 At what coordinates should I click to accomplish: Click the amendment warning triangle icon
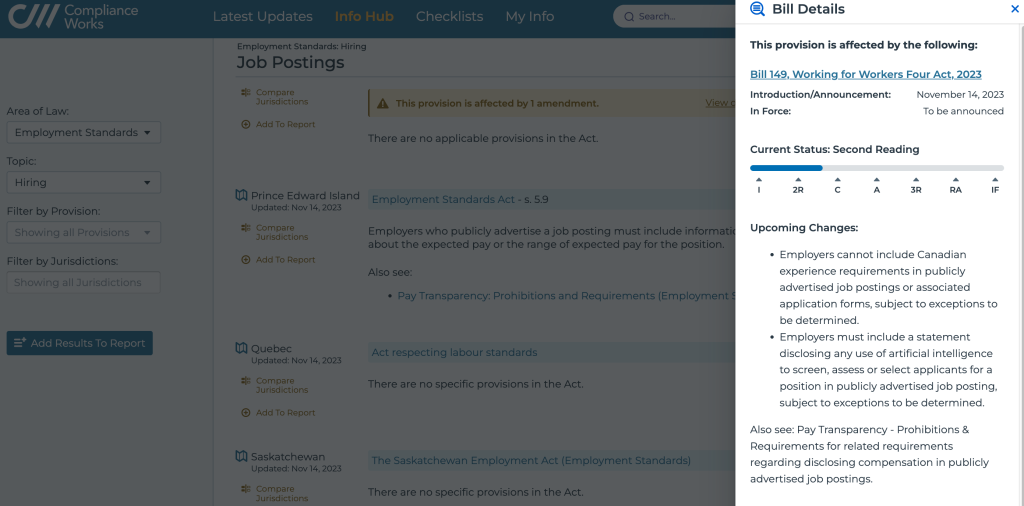[x=383, y=103]
